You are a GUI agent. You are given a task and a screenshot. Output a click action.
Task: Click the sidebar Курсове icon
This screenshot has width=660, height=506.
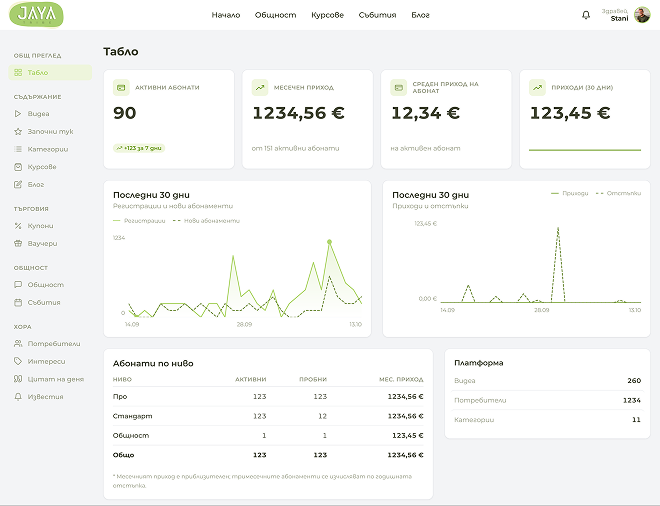pyautogui.click(x=18, y=167)
